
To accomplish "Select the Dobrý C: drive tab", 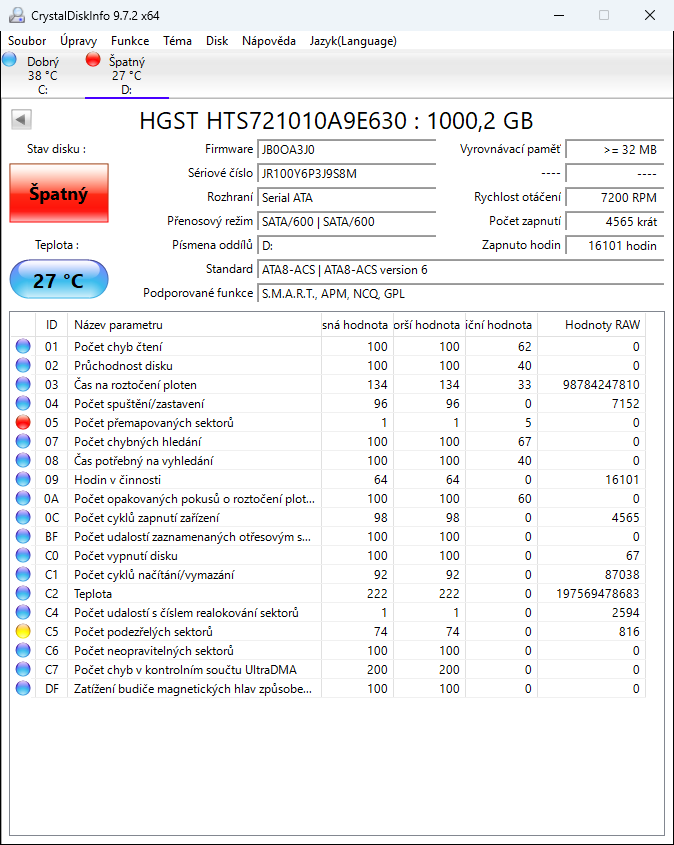I will (x=43, y=75).
